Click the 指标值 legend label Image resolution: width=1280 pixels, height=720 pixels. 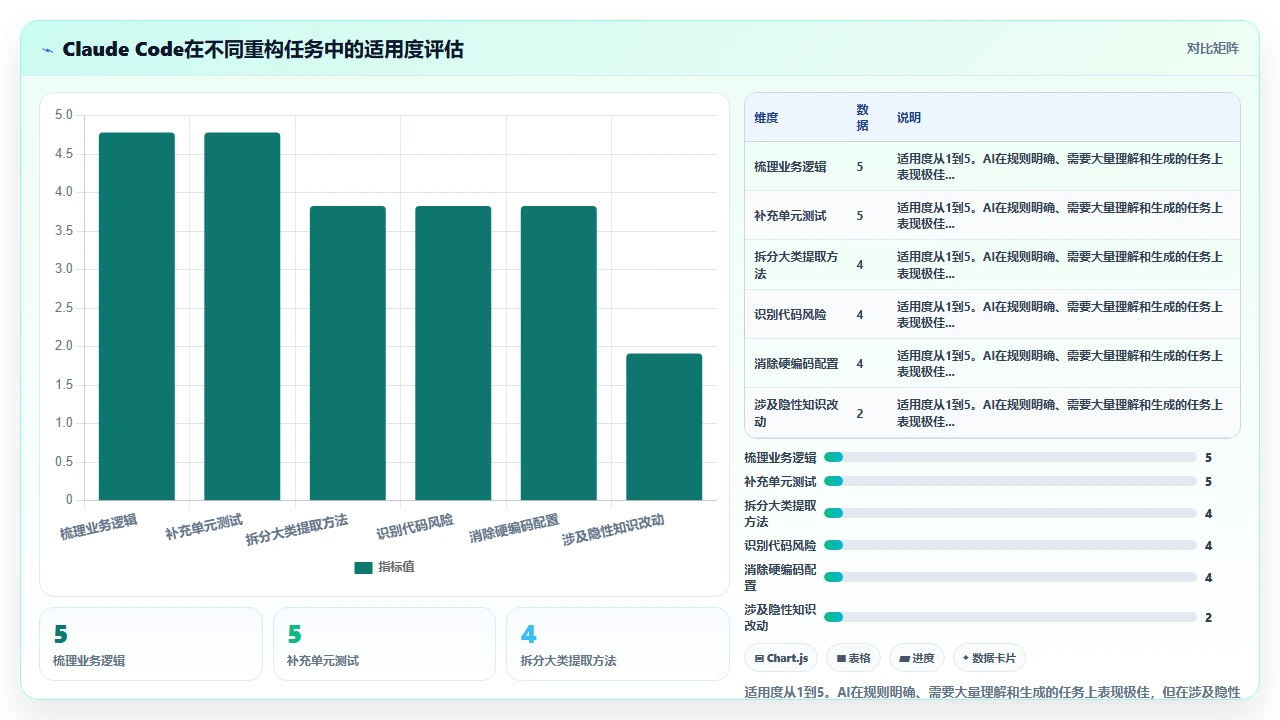[396, 567]
